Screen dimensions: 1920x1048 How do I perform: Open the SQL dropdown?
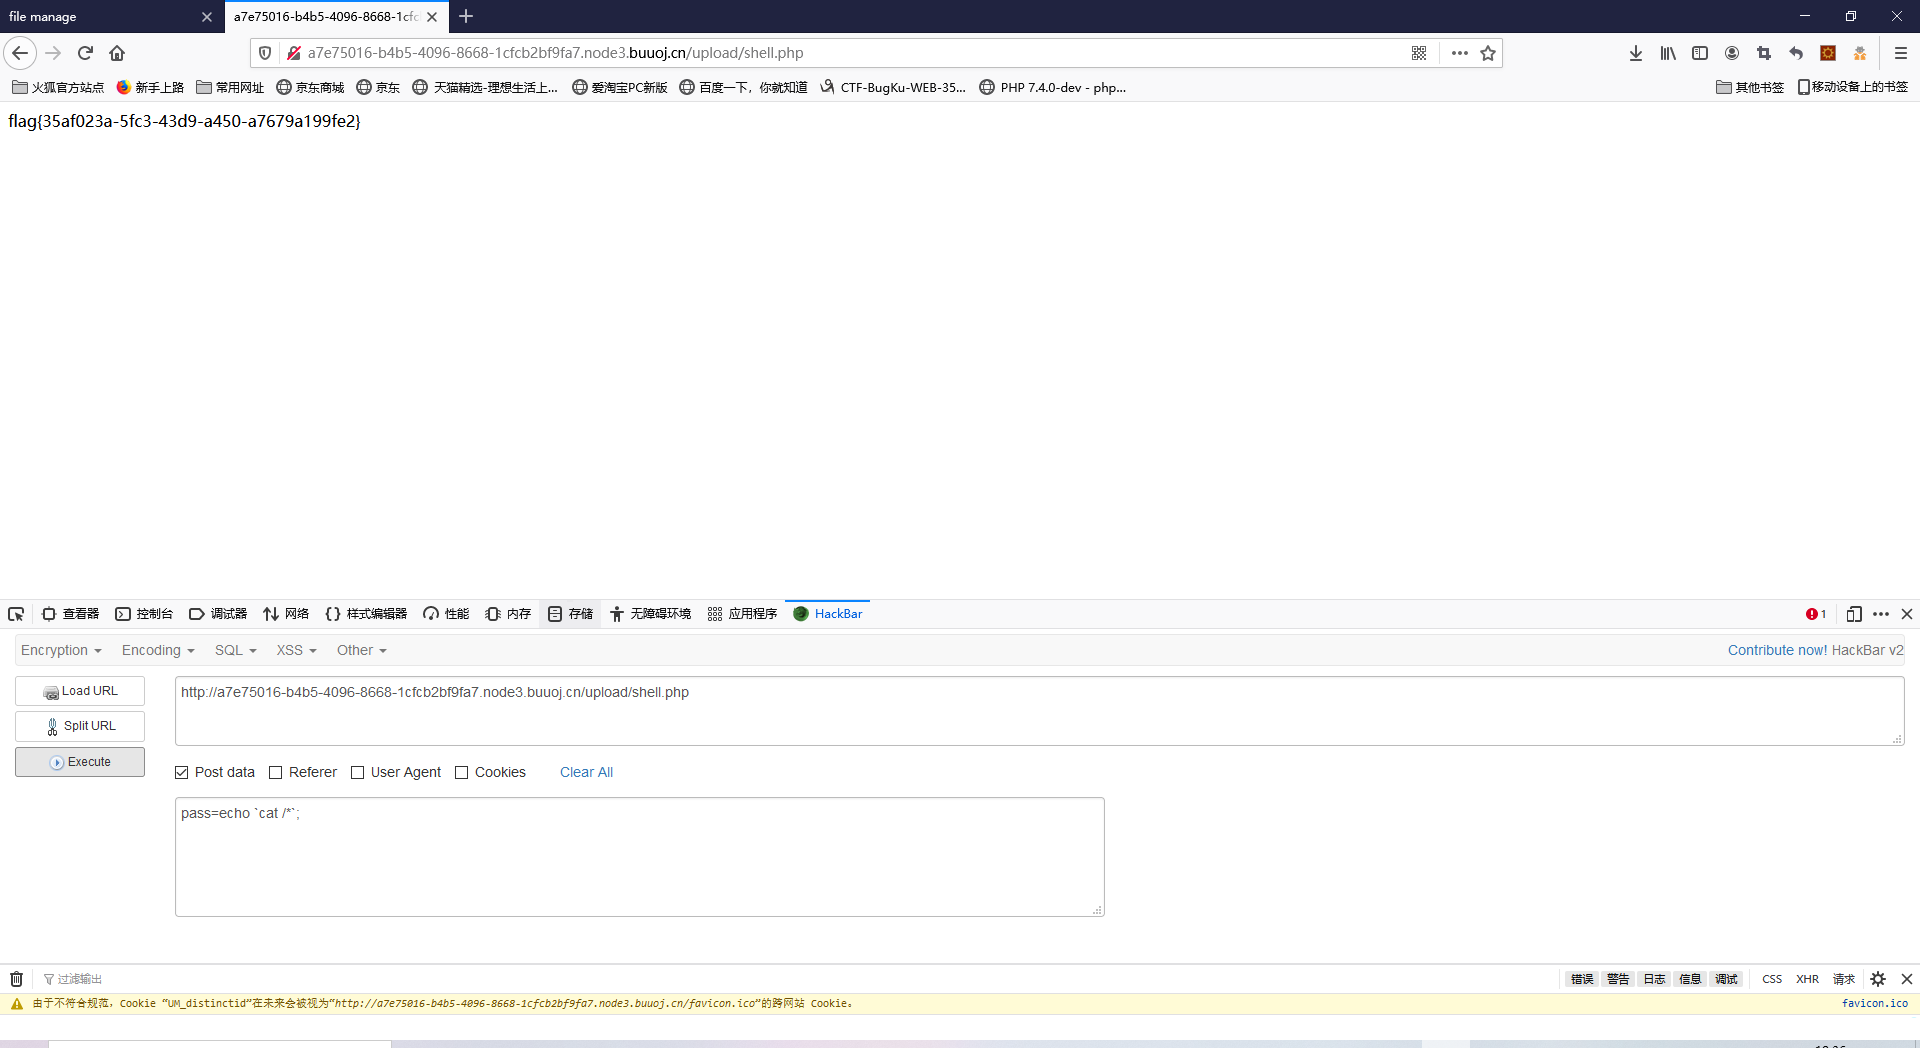point(234,650)
